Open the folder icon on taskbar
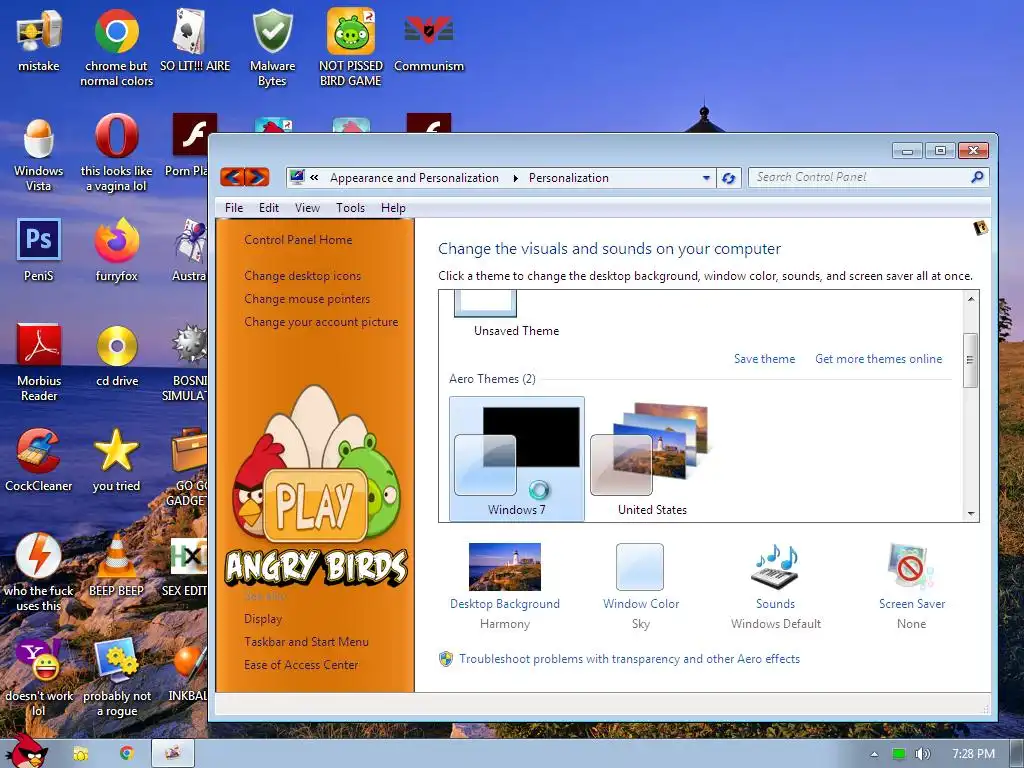The height and width of the screenshot is (768, 1024). (80, 754)
